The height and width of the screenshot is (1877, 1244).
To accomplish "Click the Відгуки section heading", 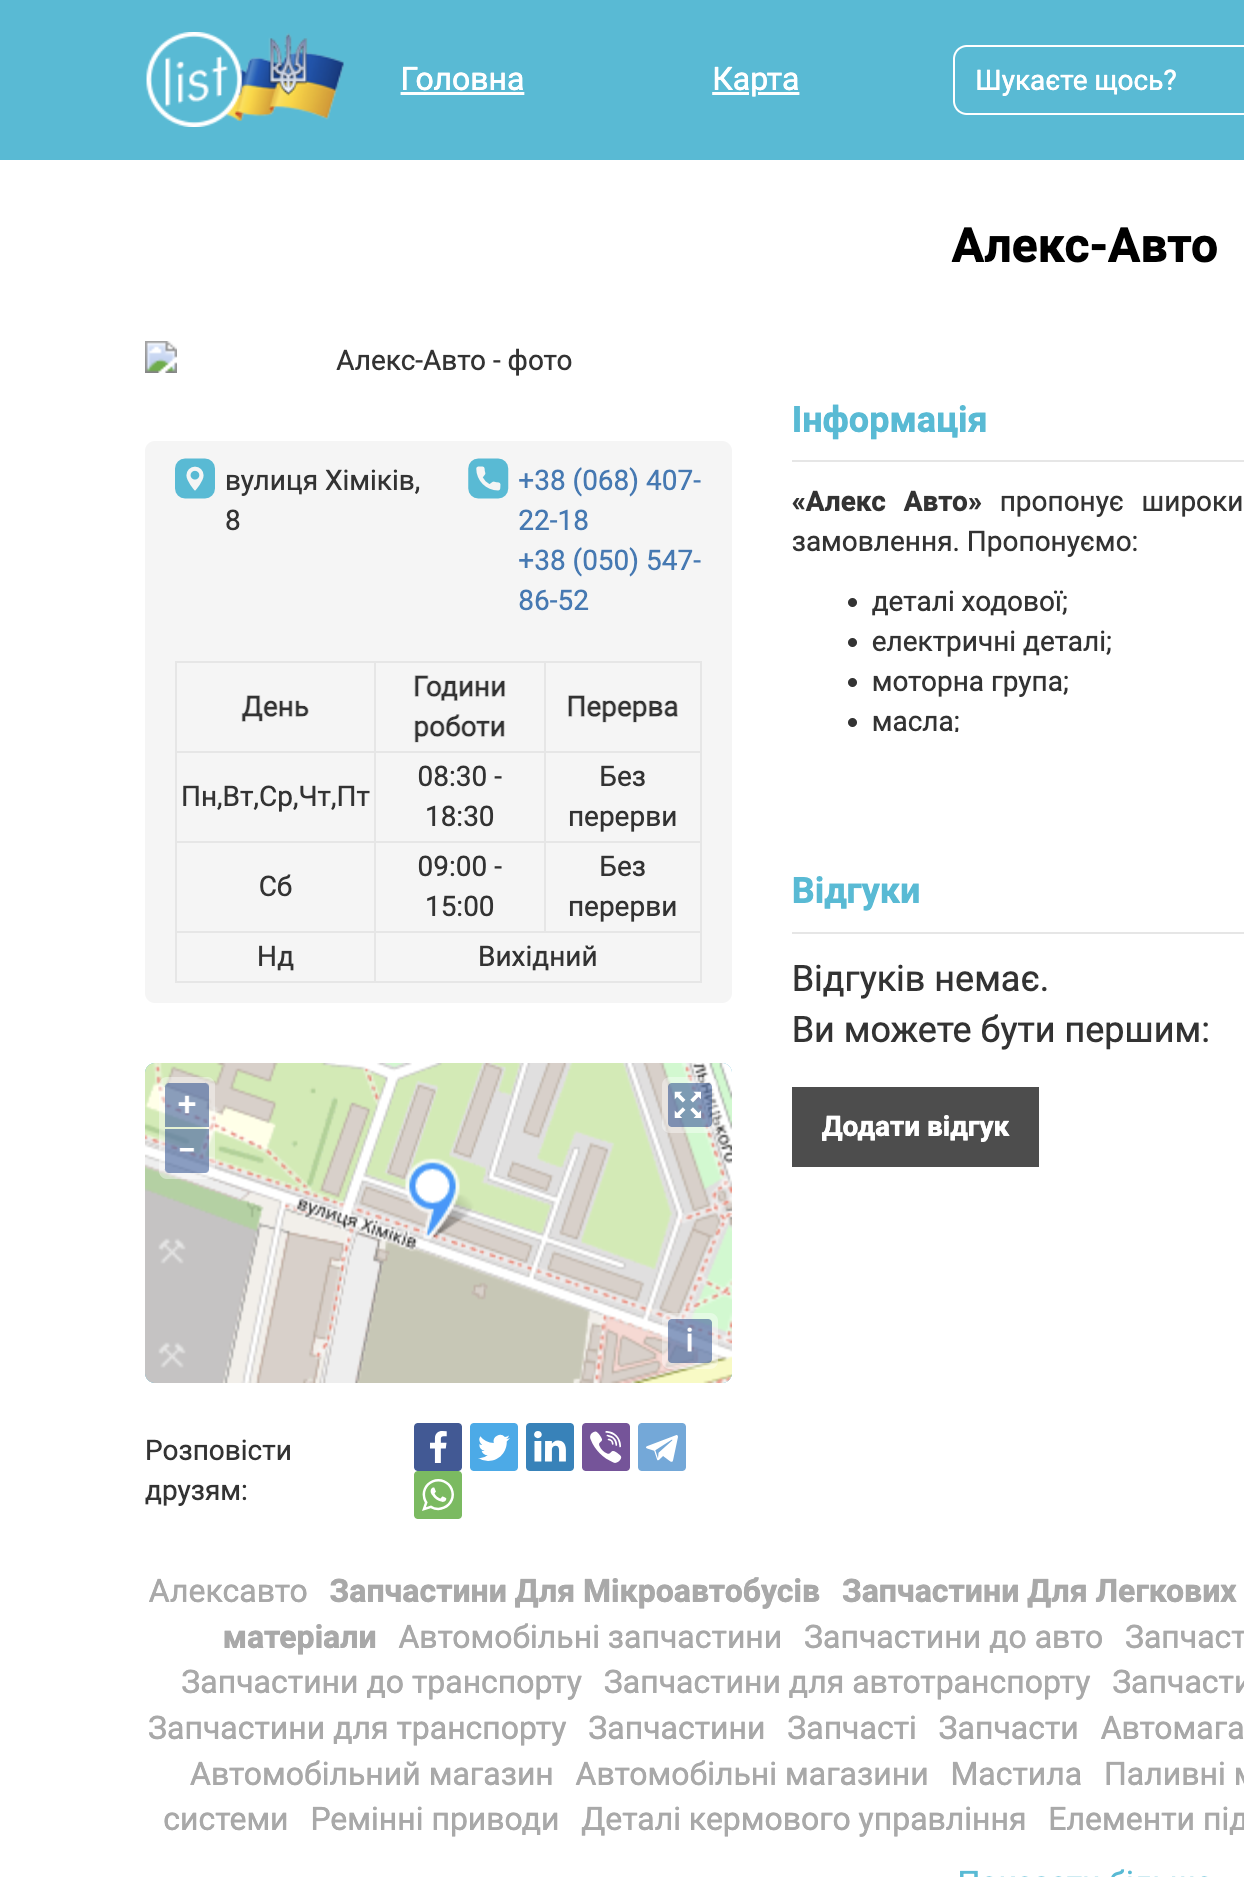I will coord(856,891).
